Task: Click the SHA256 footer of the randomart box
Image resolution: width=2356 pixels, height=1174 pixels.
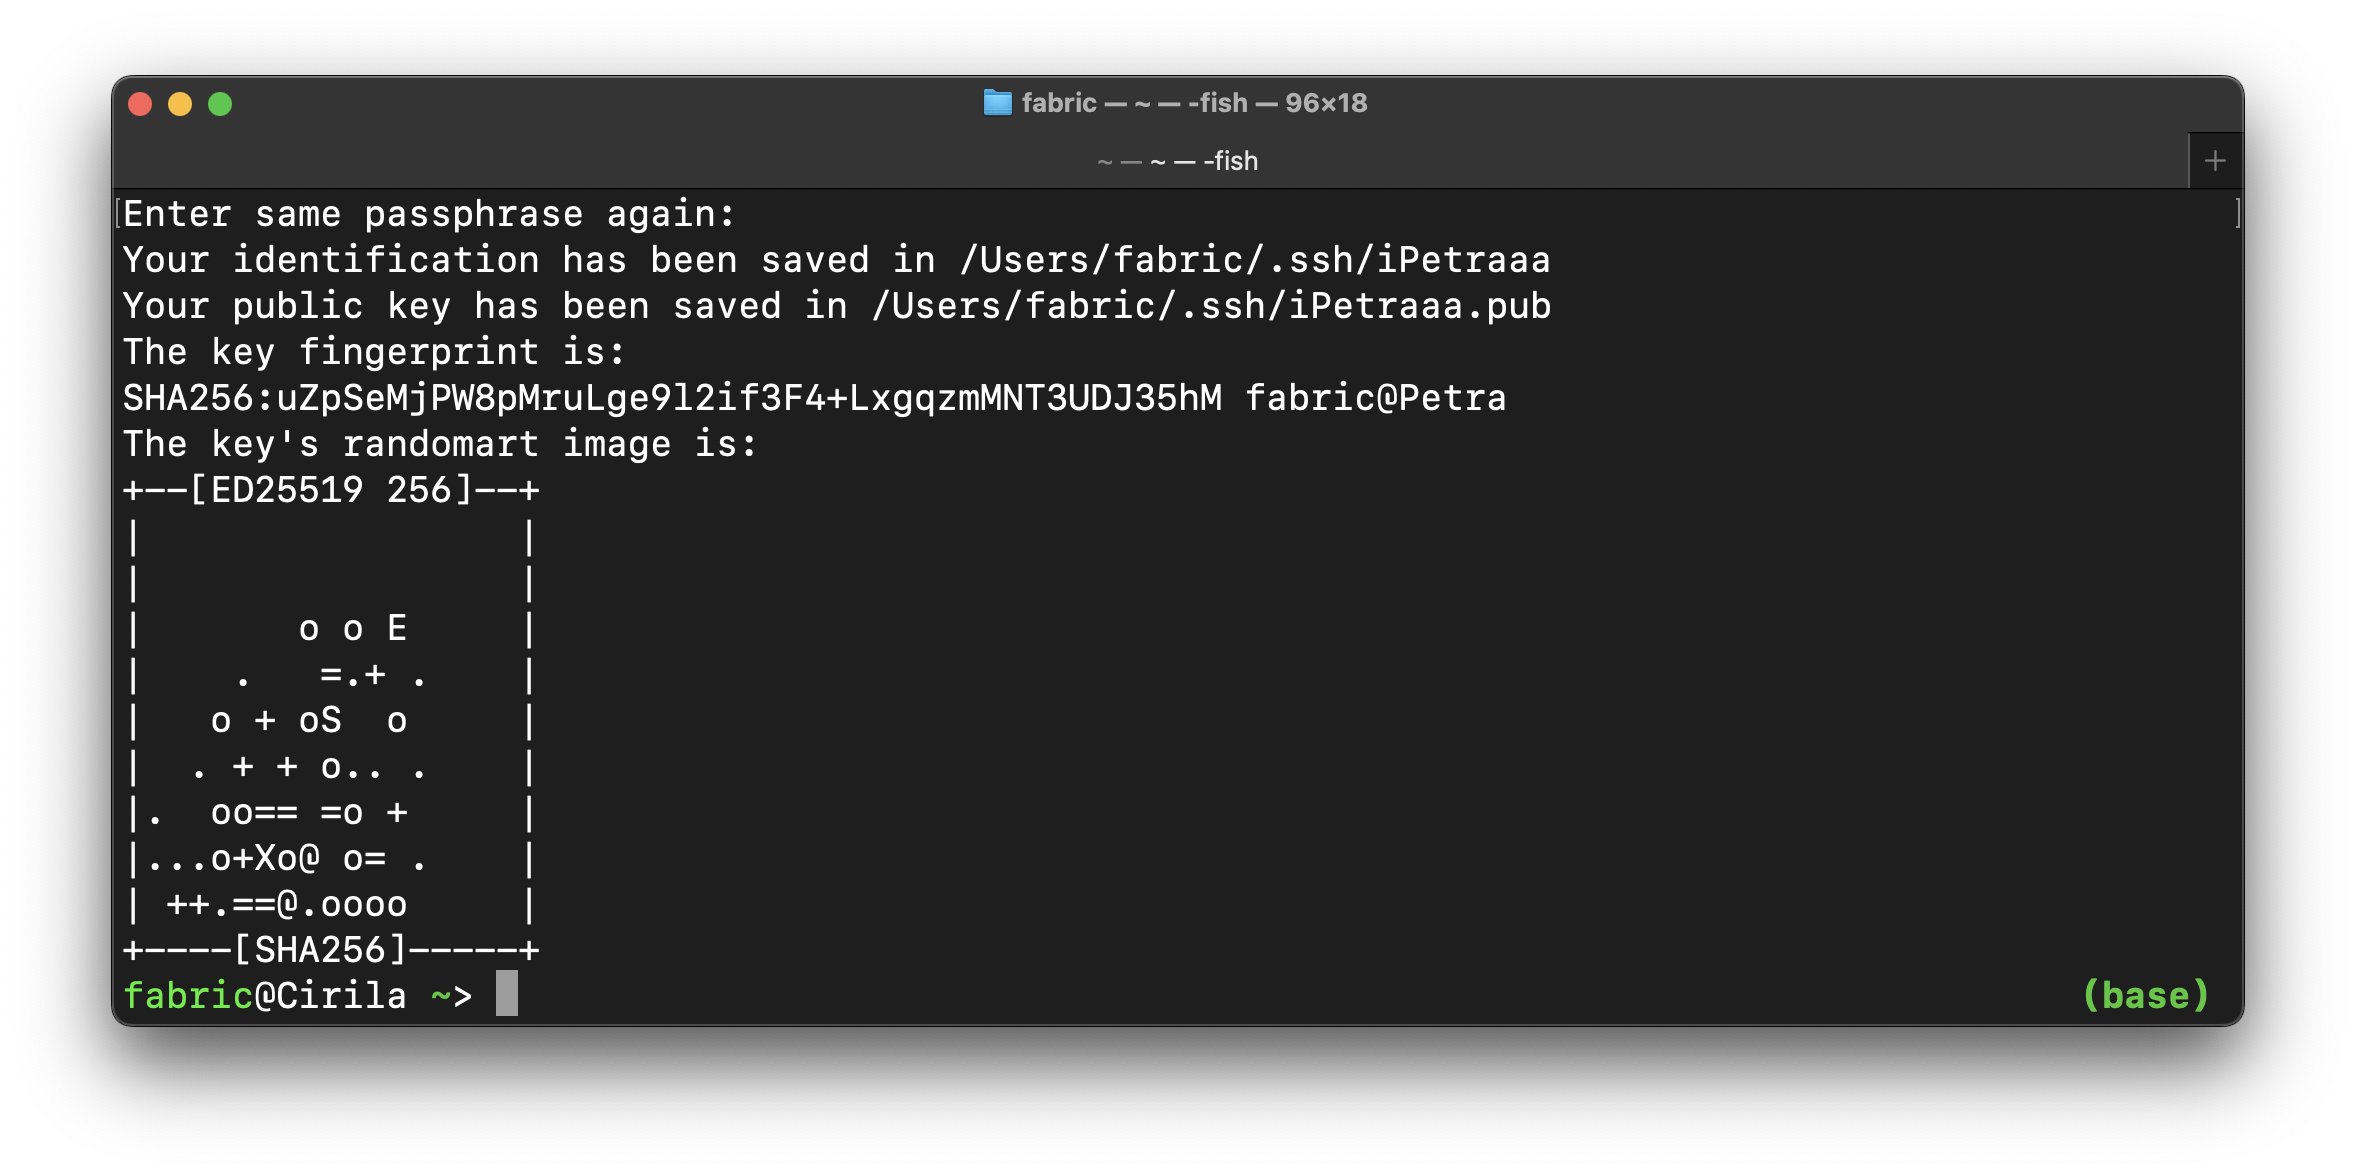Action: tap(330, 949)
